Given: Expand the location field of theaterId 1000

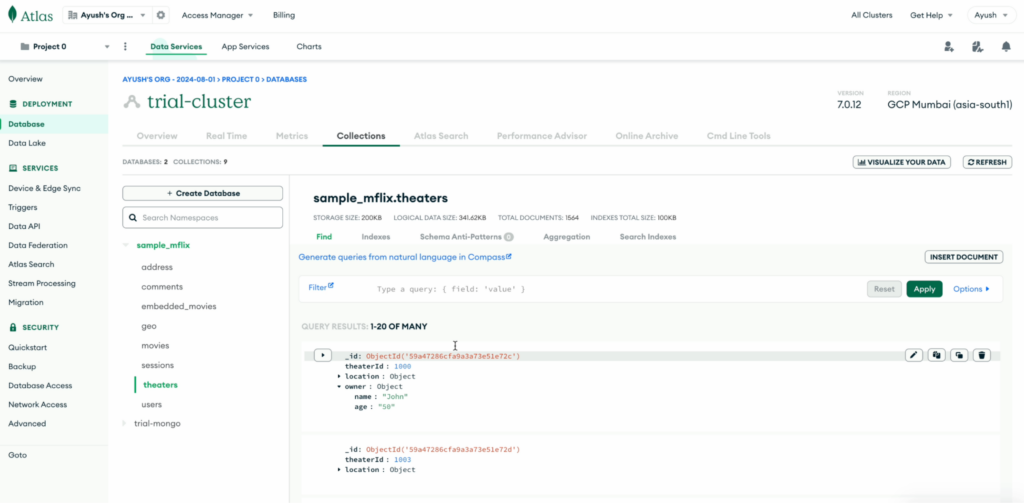Looking at the screenshot, I should coord(339,376).
